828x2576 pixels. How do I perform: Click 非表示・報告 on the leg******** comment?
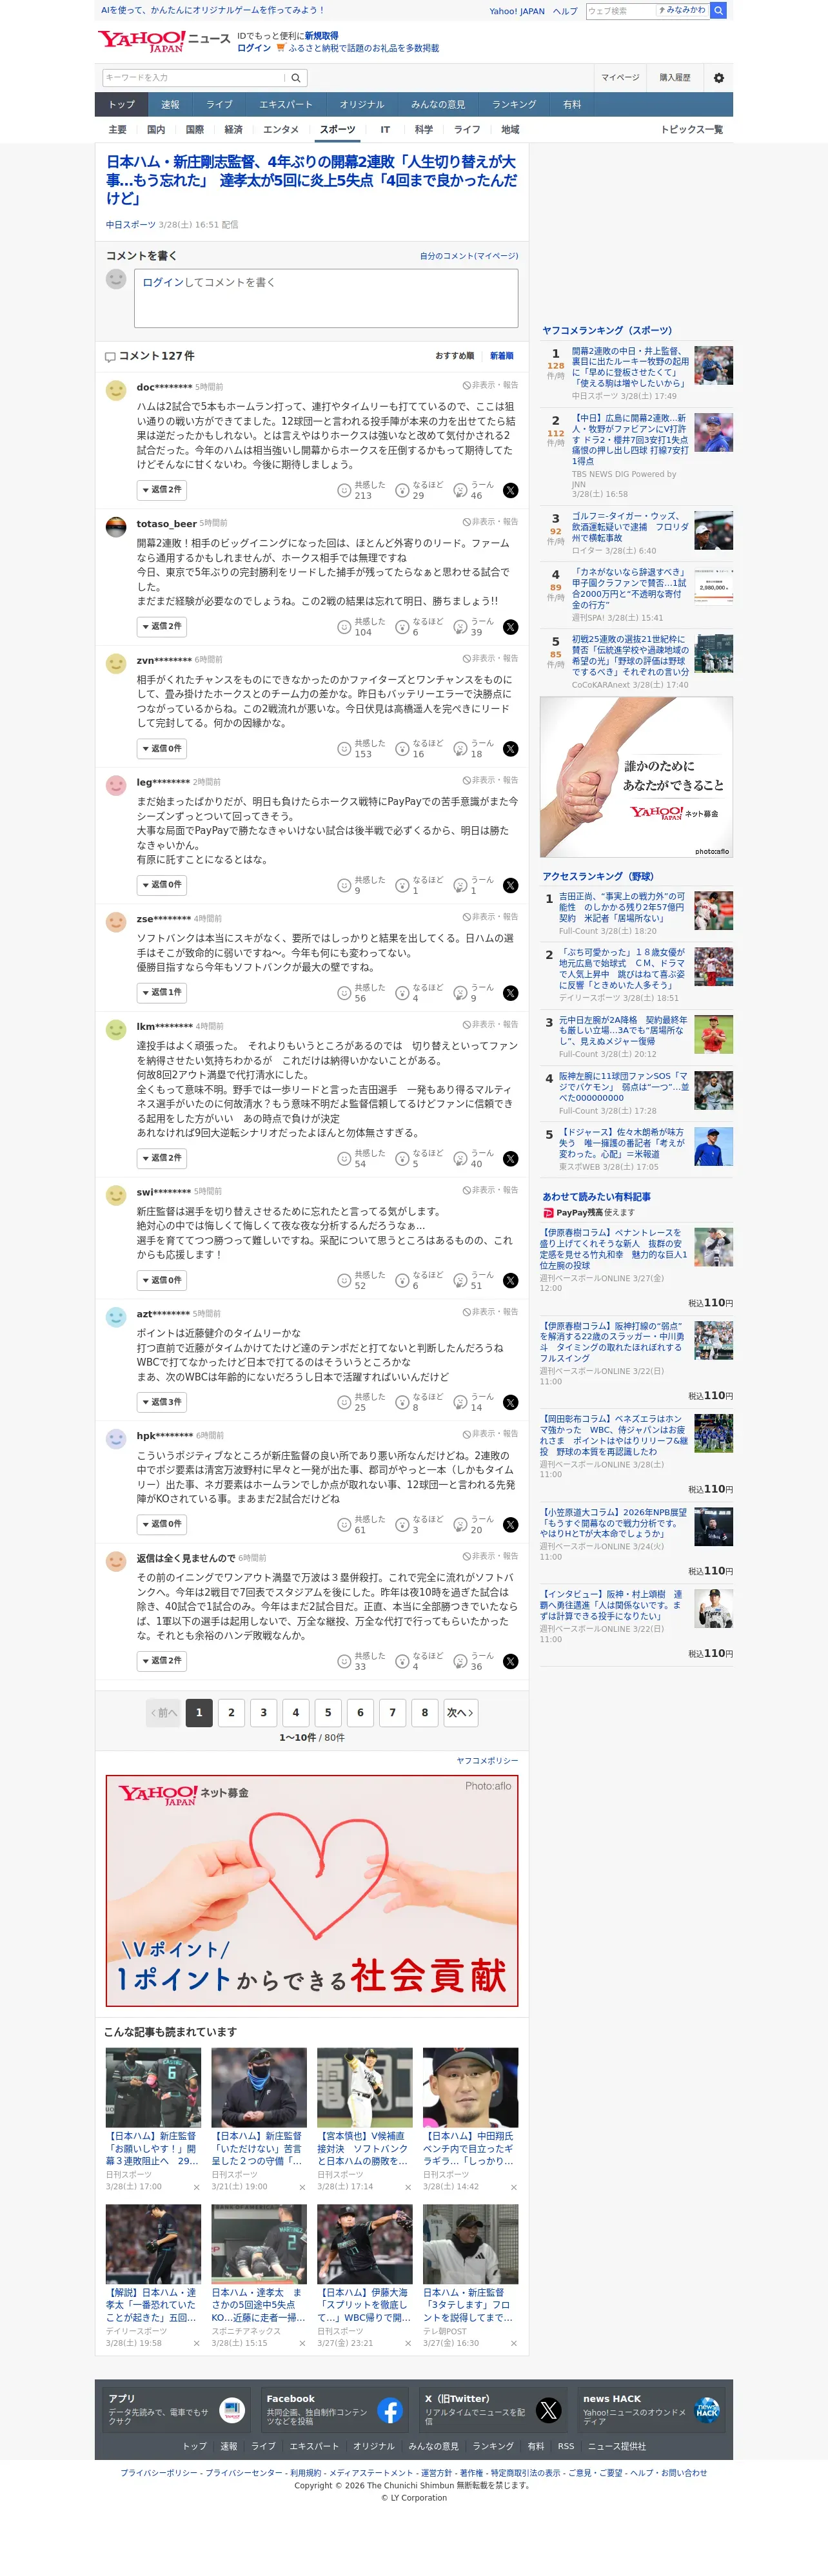pyautogui.click(x=490, y=780)
